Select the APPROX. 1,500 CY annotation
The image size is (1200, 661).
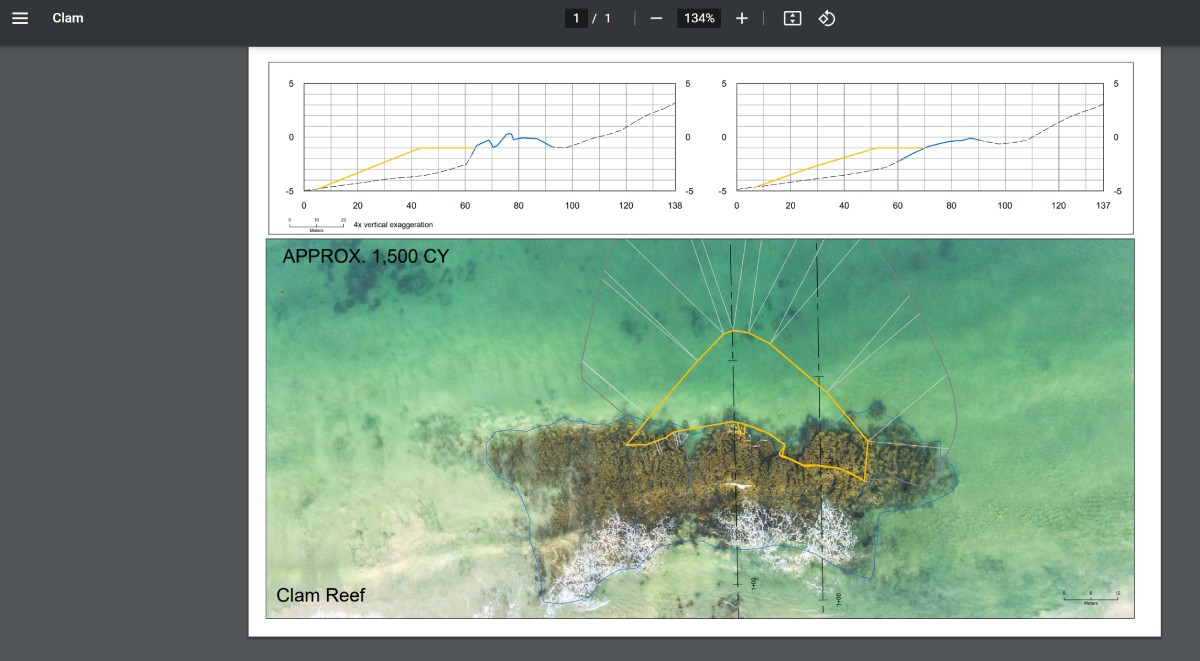tap(365, 255)
